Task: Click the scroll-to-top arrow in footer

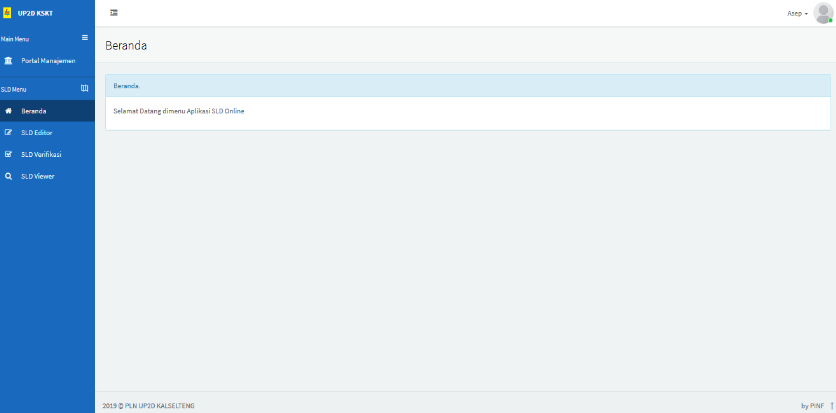Action: 832,405
